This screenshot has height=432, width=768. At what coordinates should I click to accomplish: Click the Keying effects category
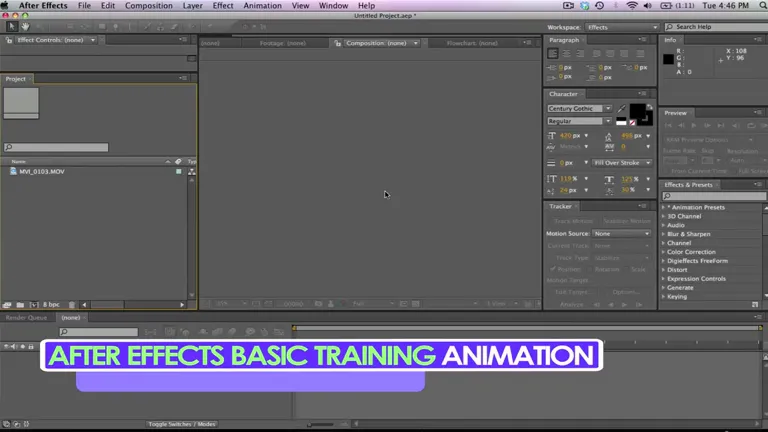(x=677, y=296)
